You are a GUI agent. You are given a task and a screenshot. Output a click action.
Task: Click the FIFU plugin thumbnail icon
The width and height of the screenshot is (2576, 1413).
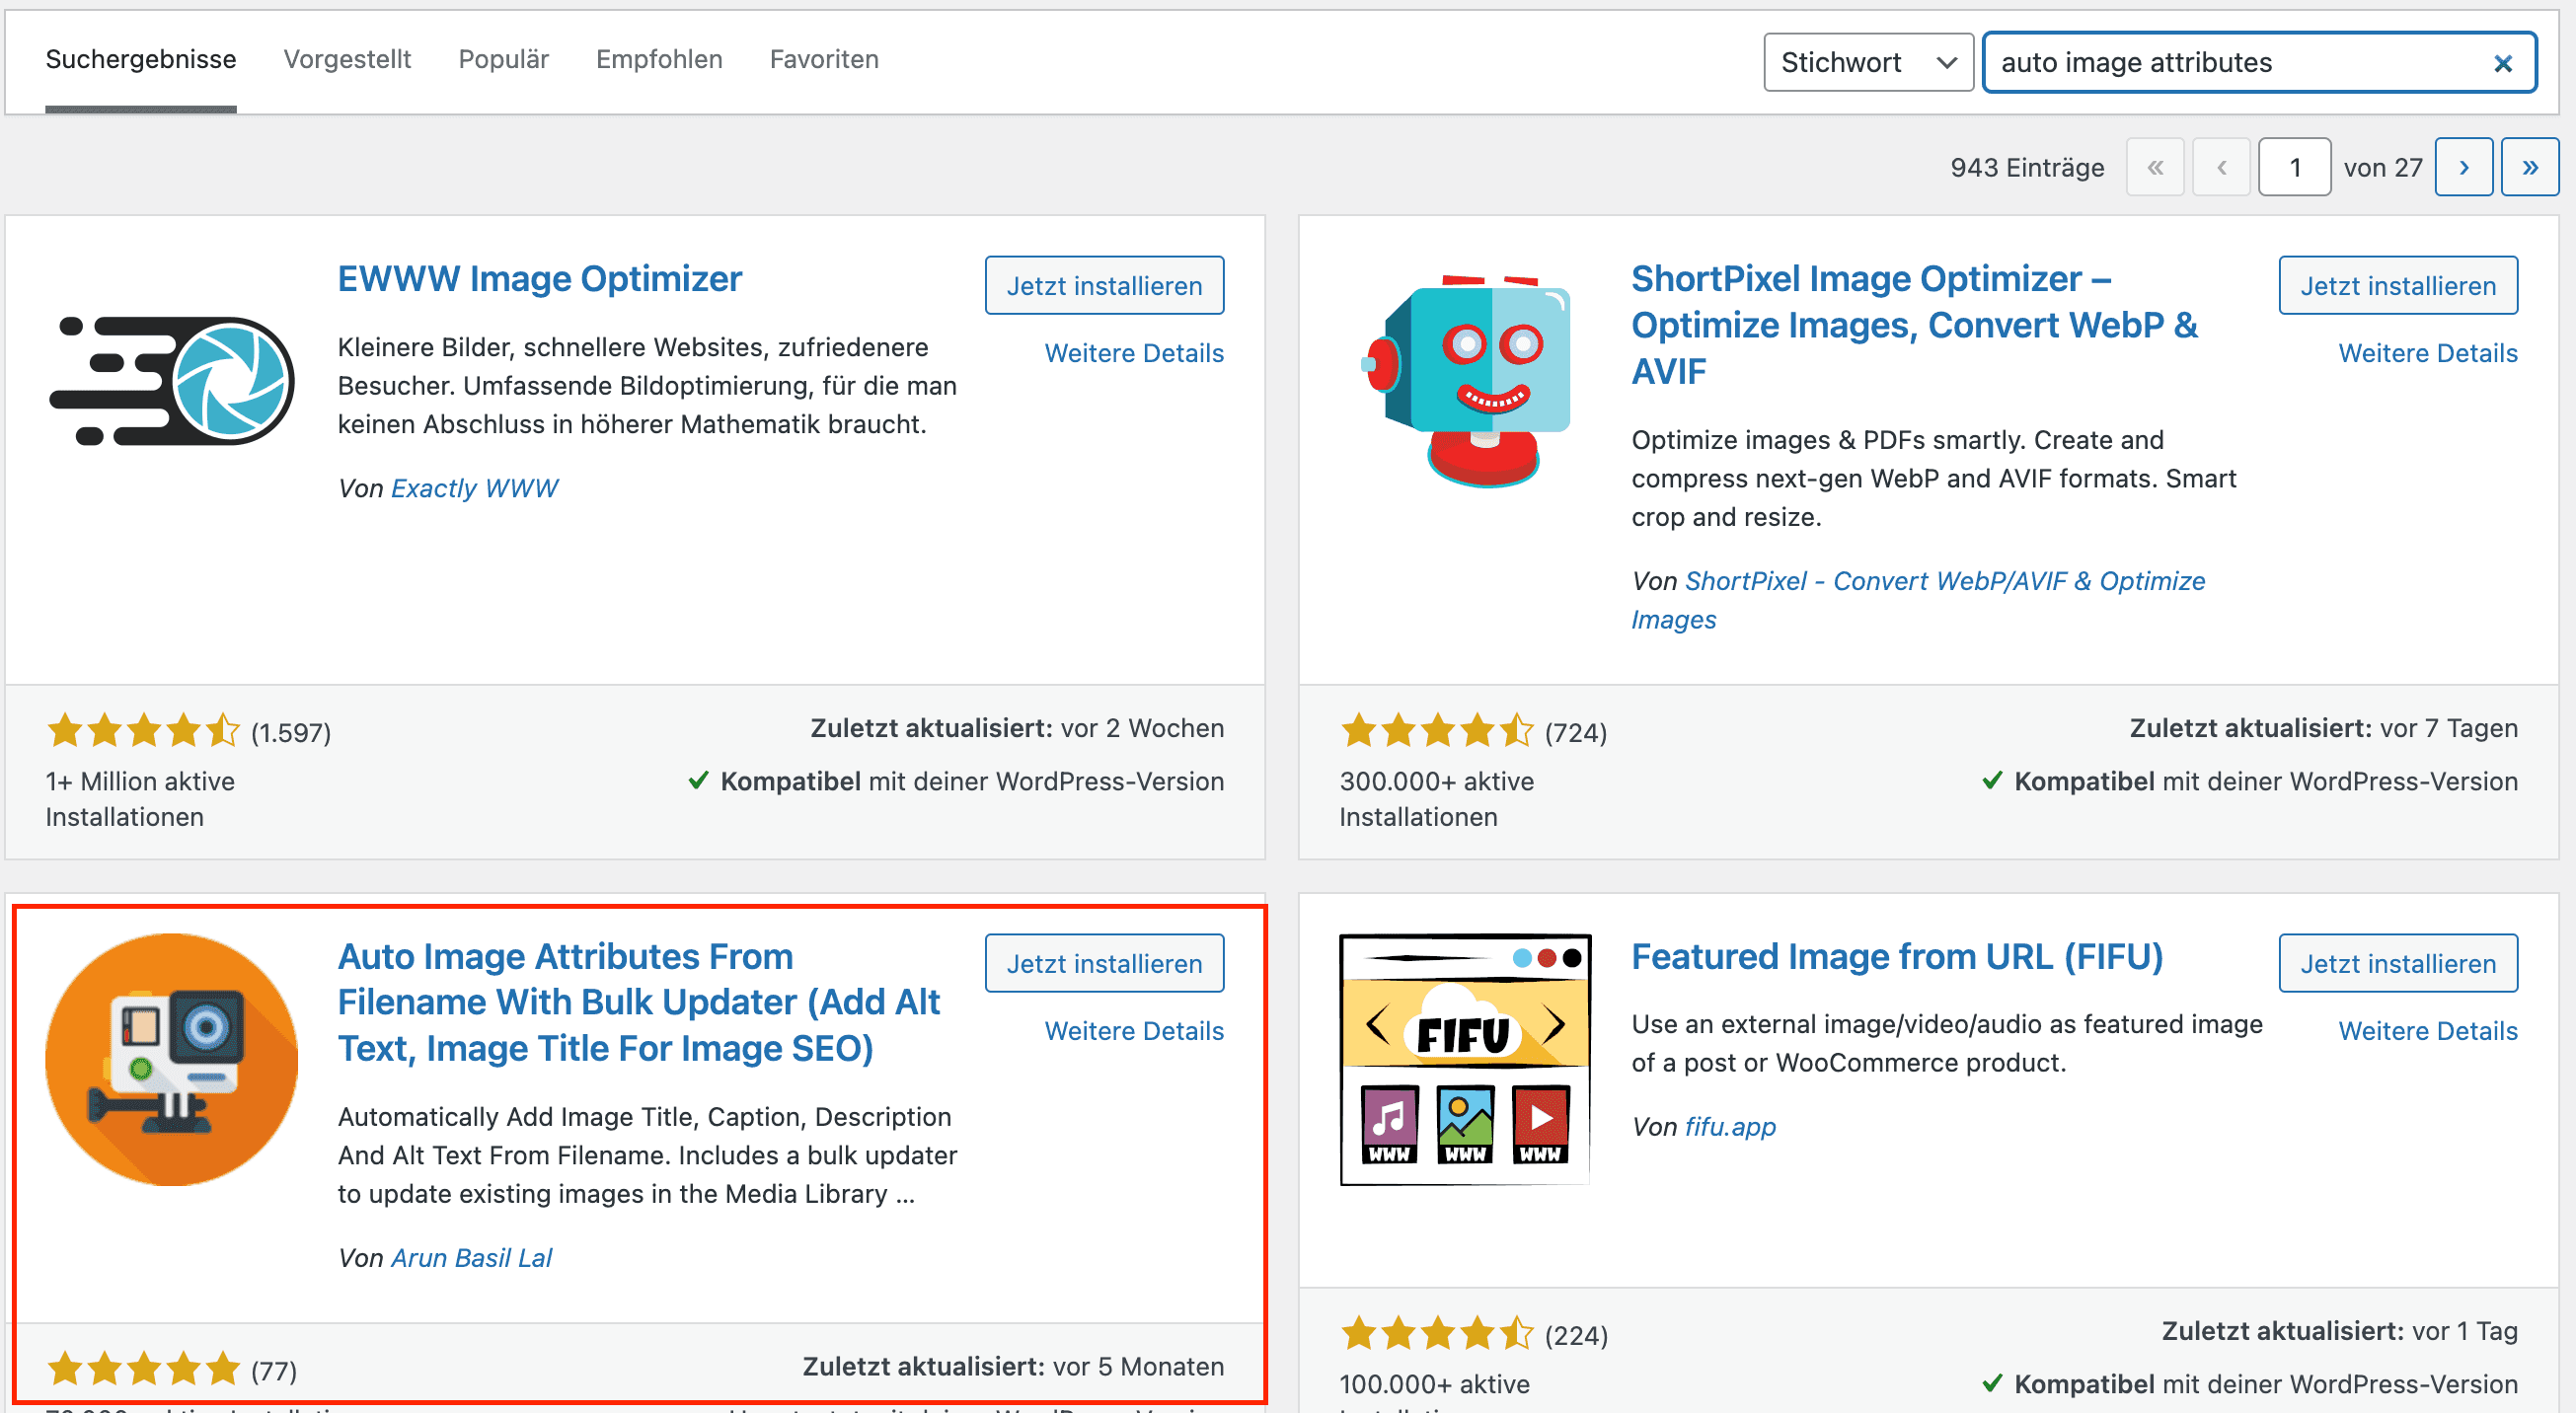(1463, 1058)
